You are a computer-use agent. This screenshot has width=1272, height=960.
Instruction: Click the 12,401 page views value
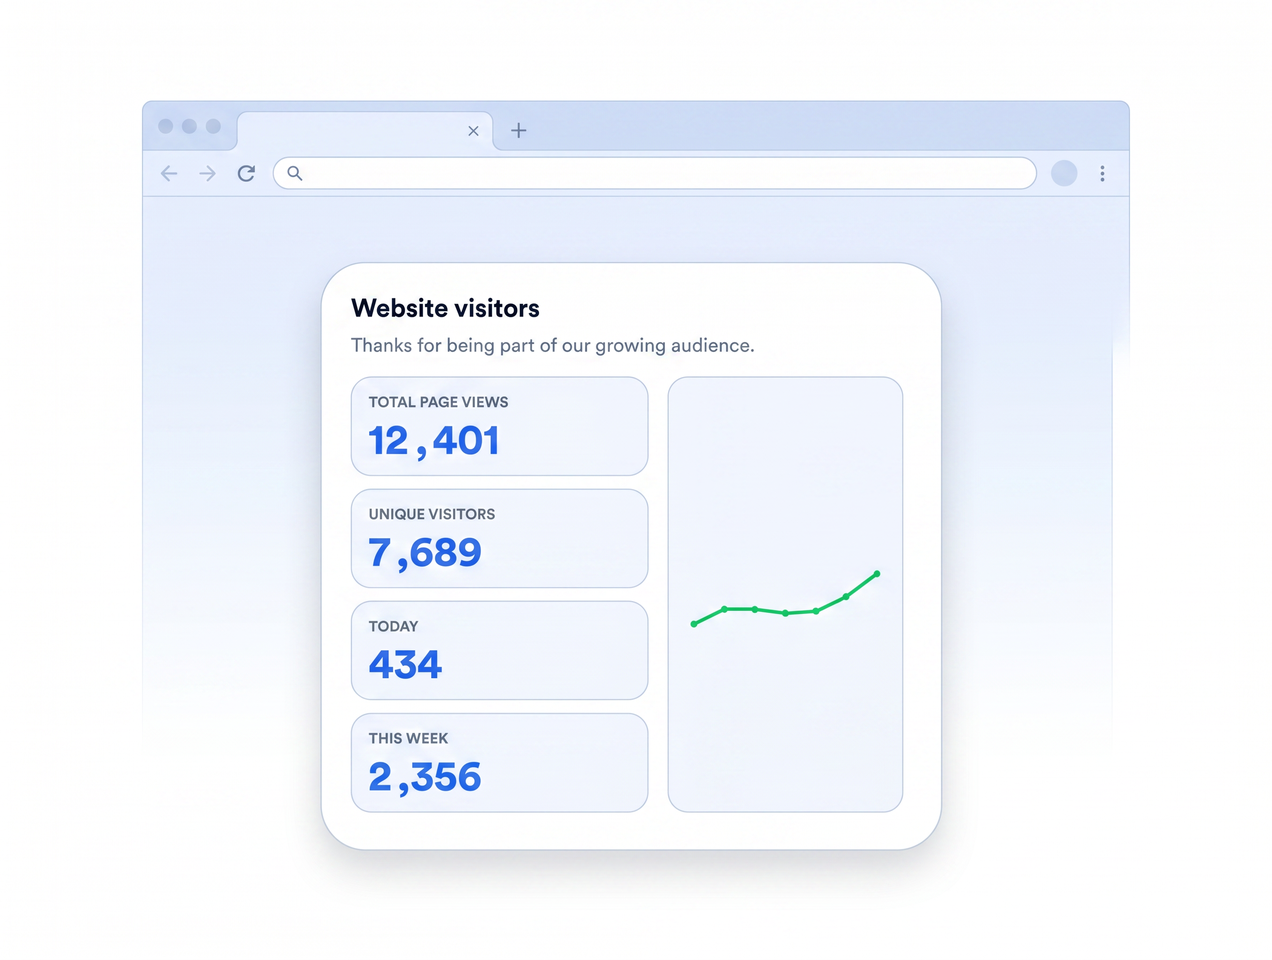(x=434, y=441)
